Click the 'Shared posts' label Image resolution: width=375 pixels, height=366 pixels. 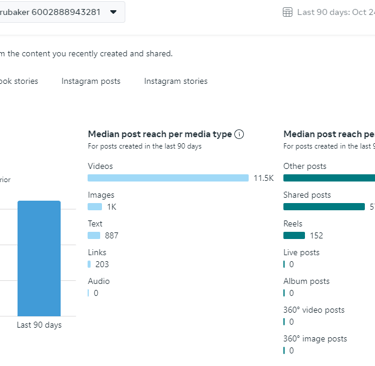coord(307,195)
